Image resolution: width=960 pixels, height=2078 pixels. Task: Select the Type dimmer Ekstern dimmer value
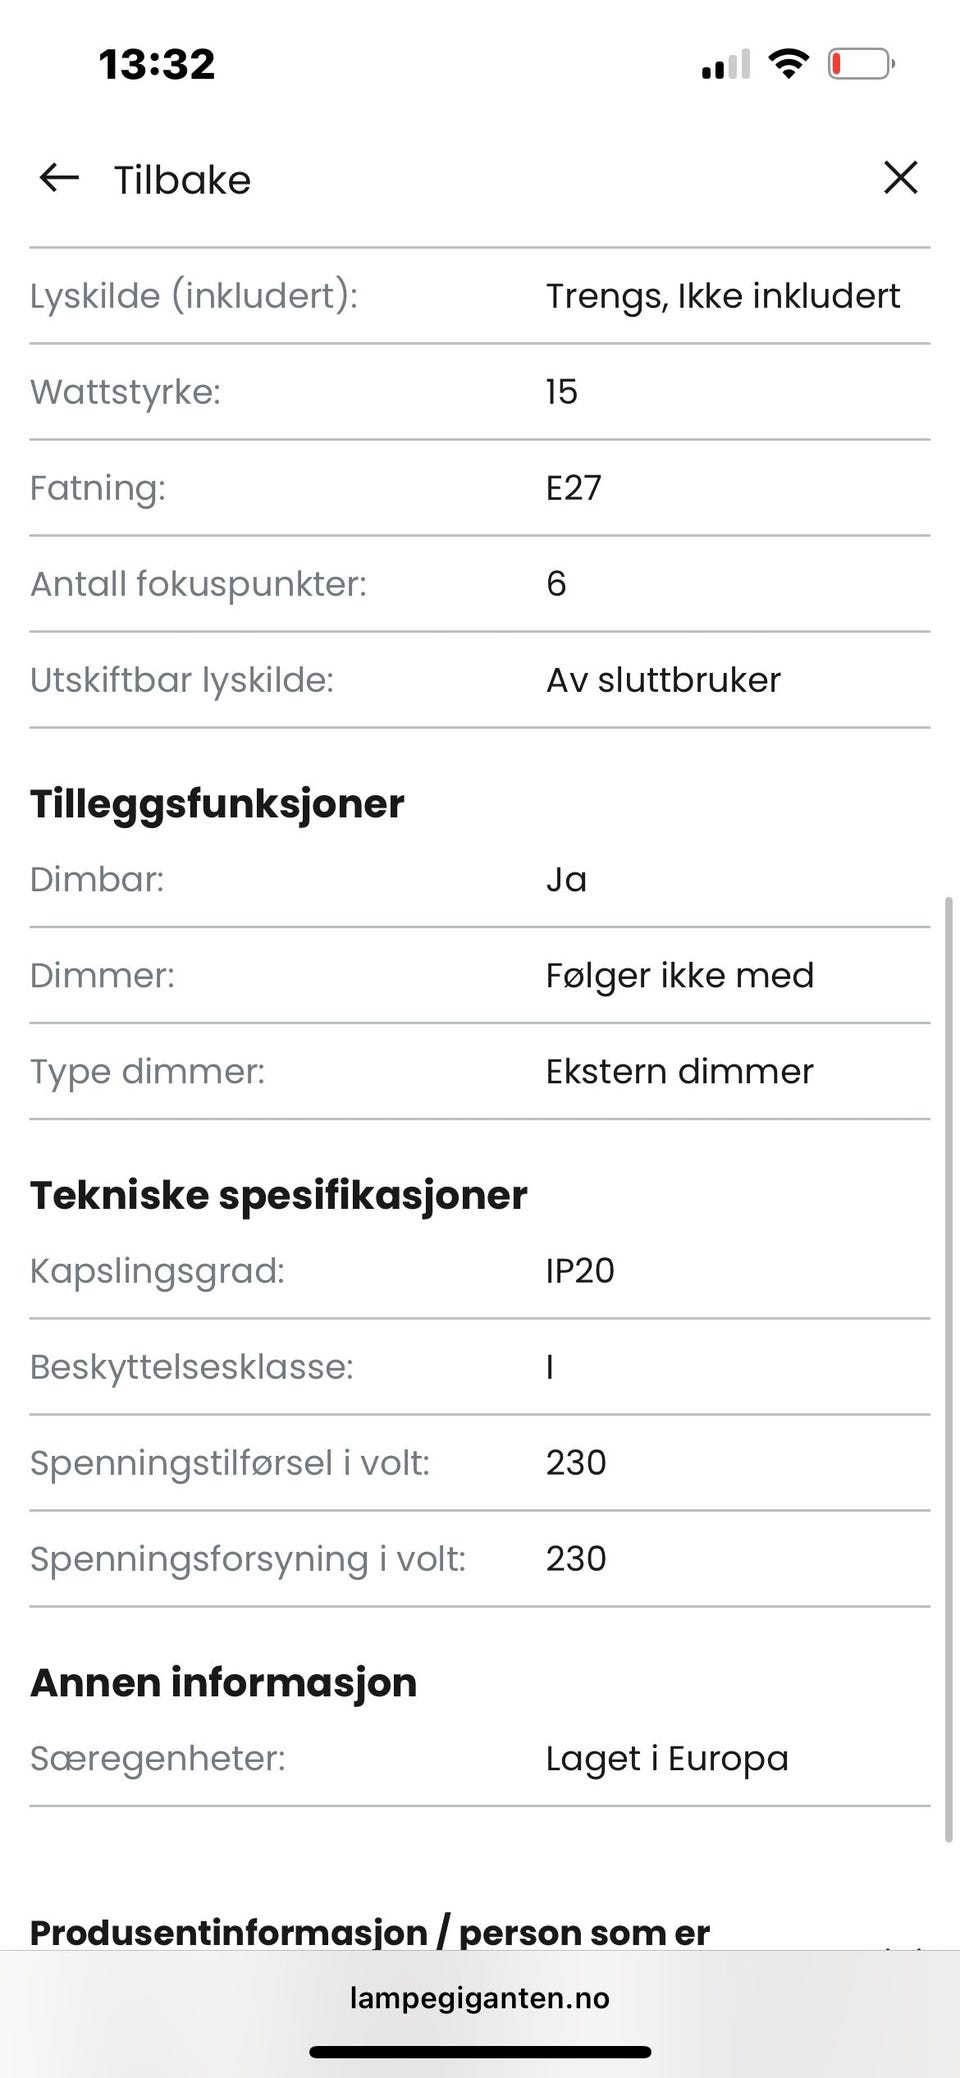point(680,1072)
